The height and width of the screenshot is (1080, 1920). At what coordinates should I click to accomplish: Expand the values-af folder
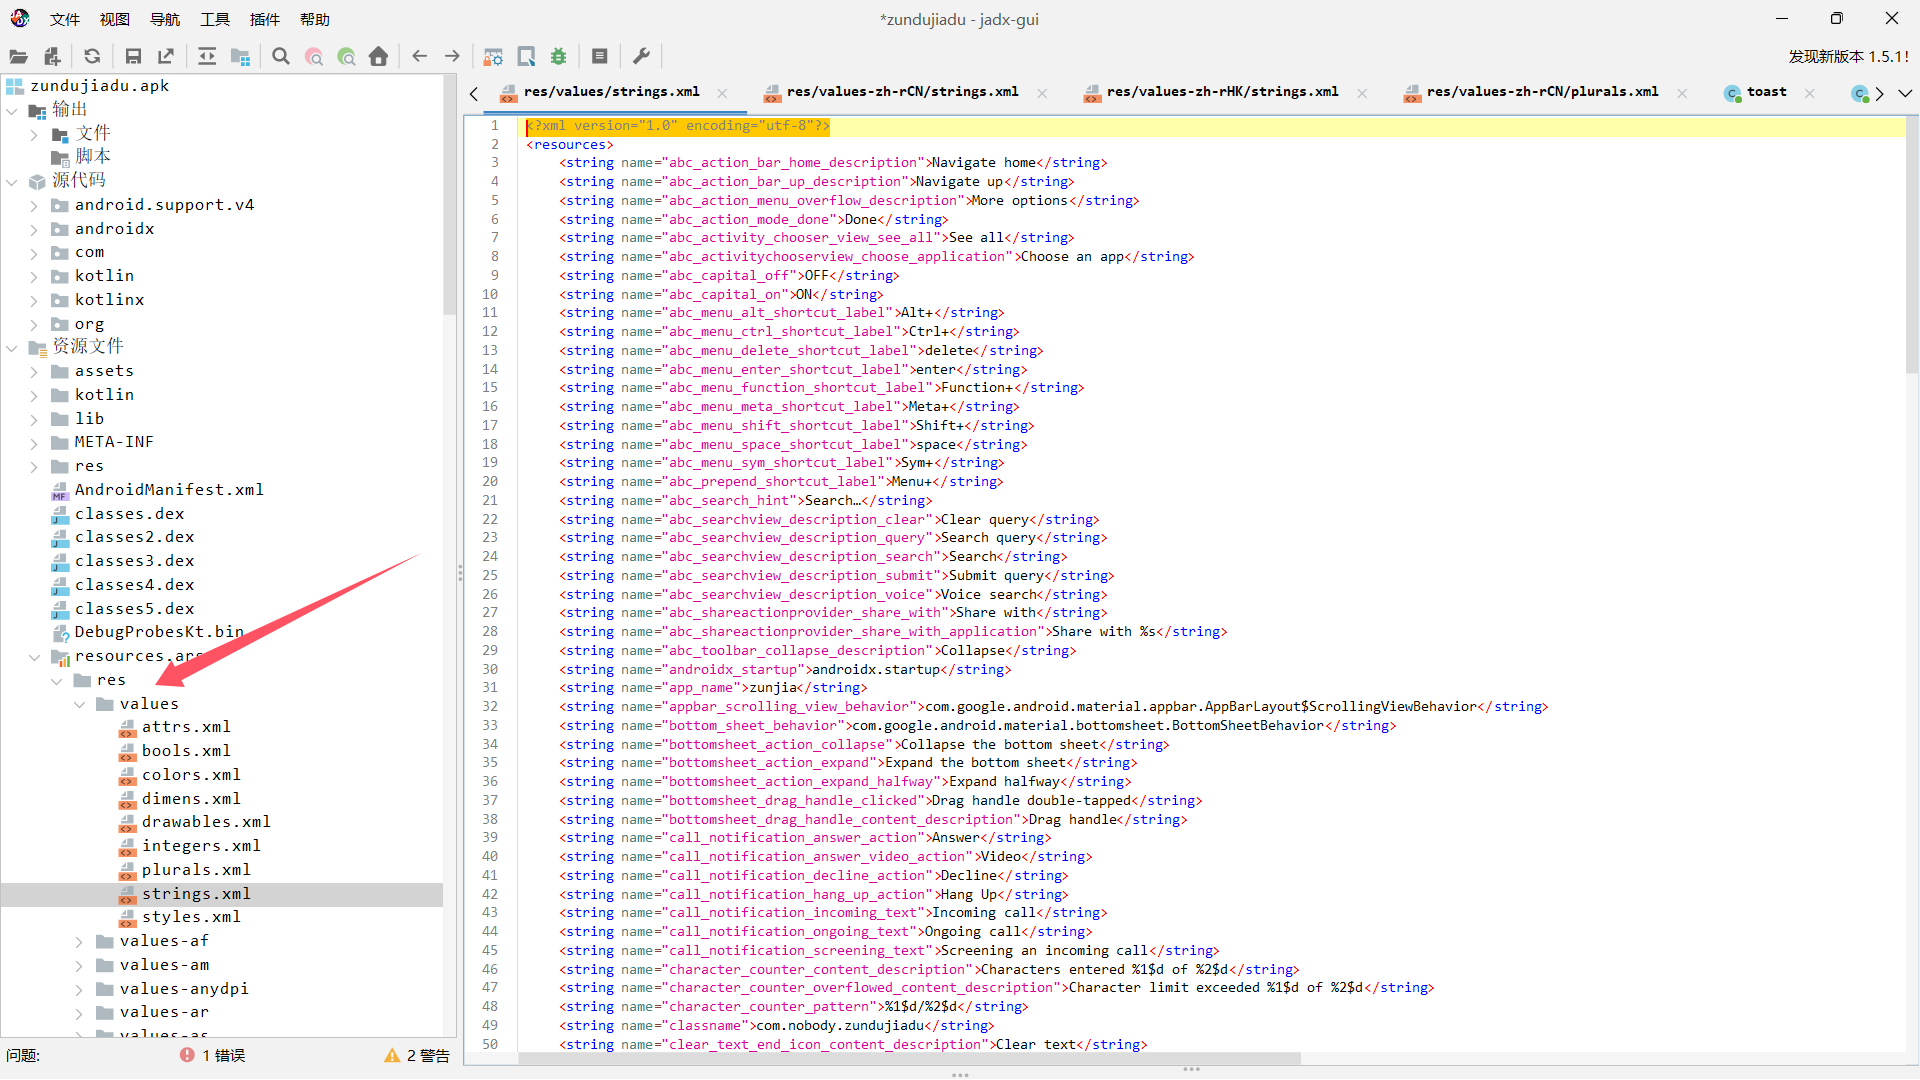[79, 941]
